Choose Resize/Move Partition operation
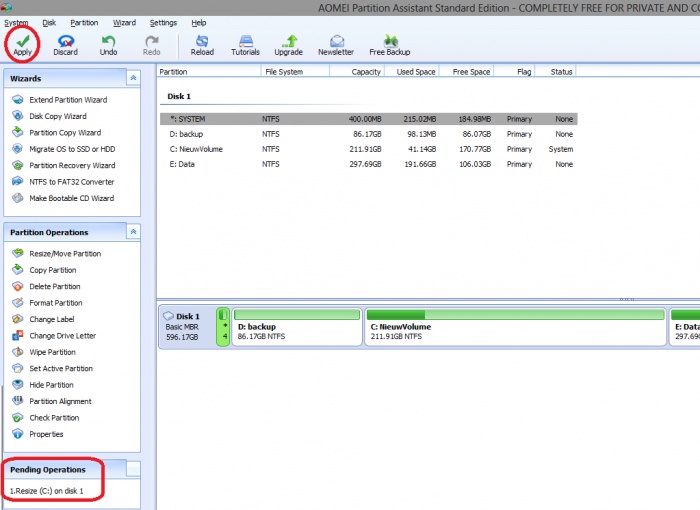 coord(65,254)
